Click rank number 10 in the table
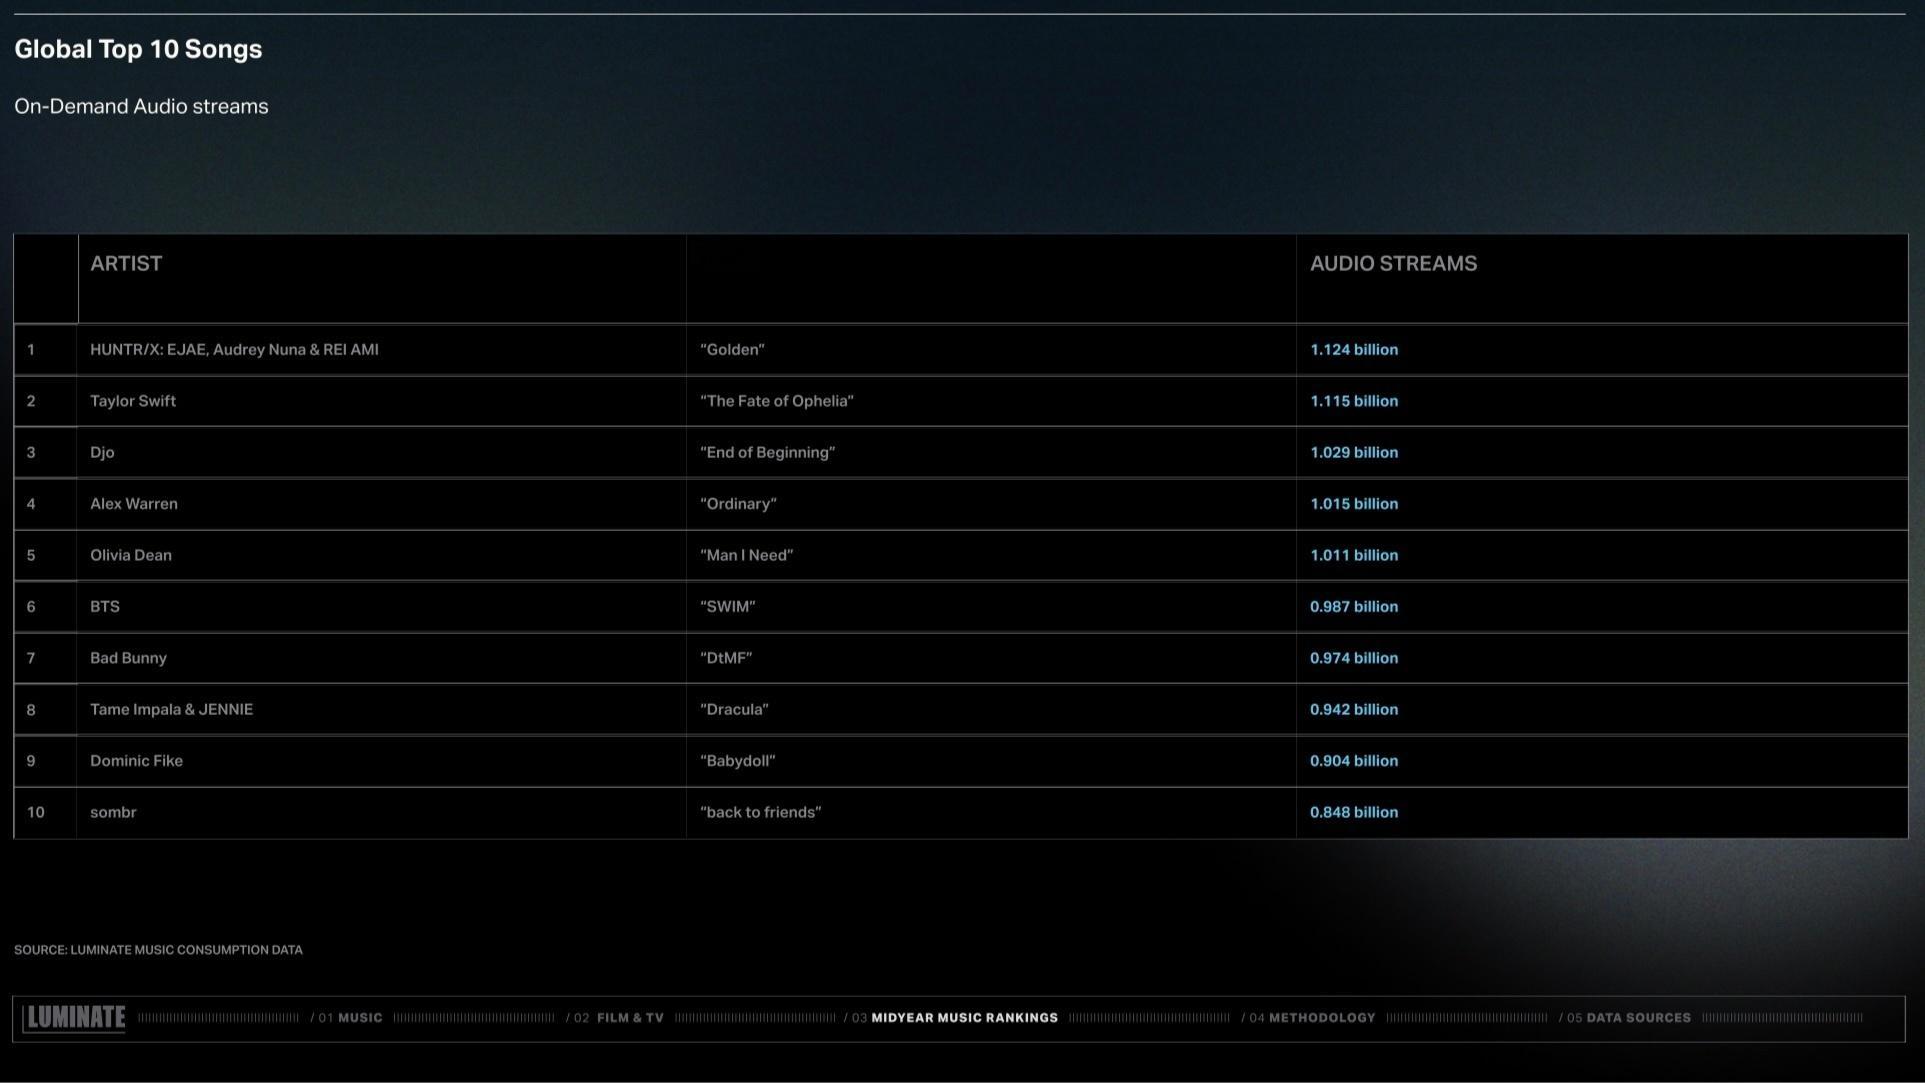The image size is (1925, 1083). pos(36,813)
